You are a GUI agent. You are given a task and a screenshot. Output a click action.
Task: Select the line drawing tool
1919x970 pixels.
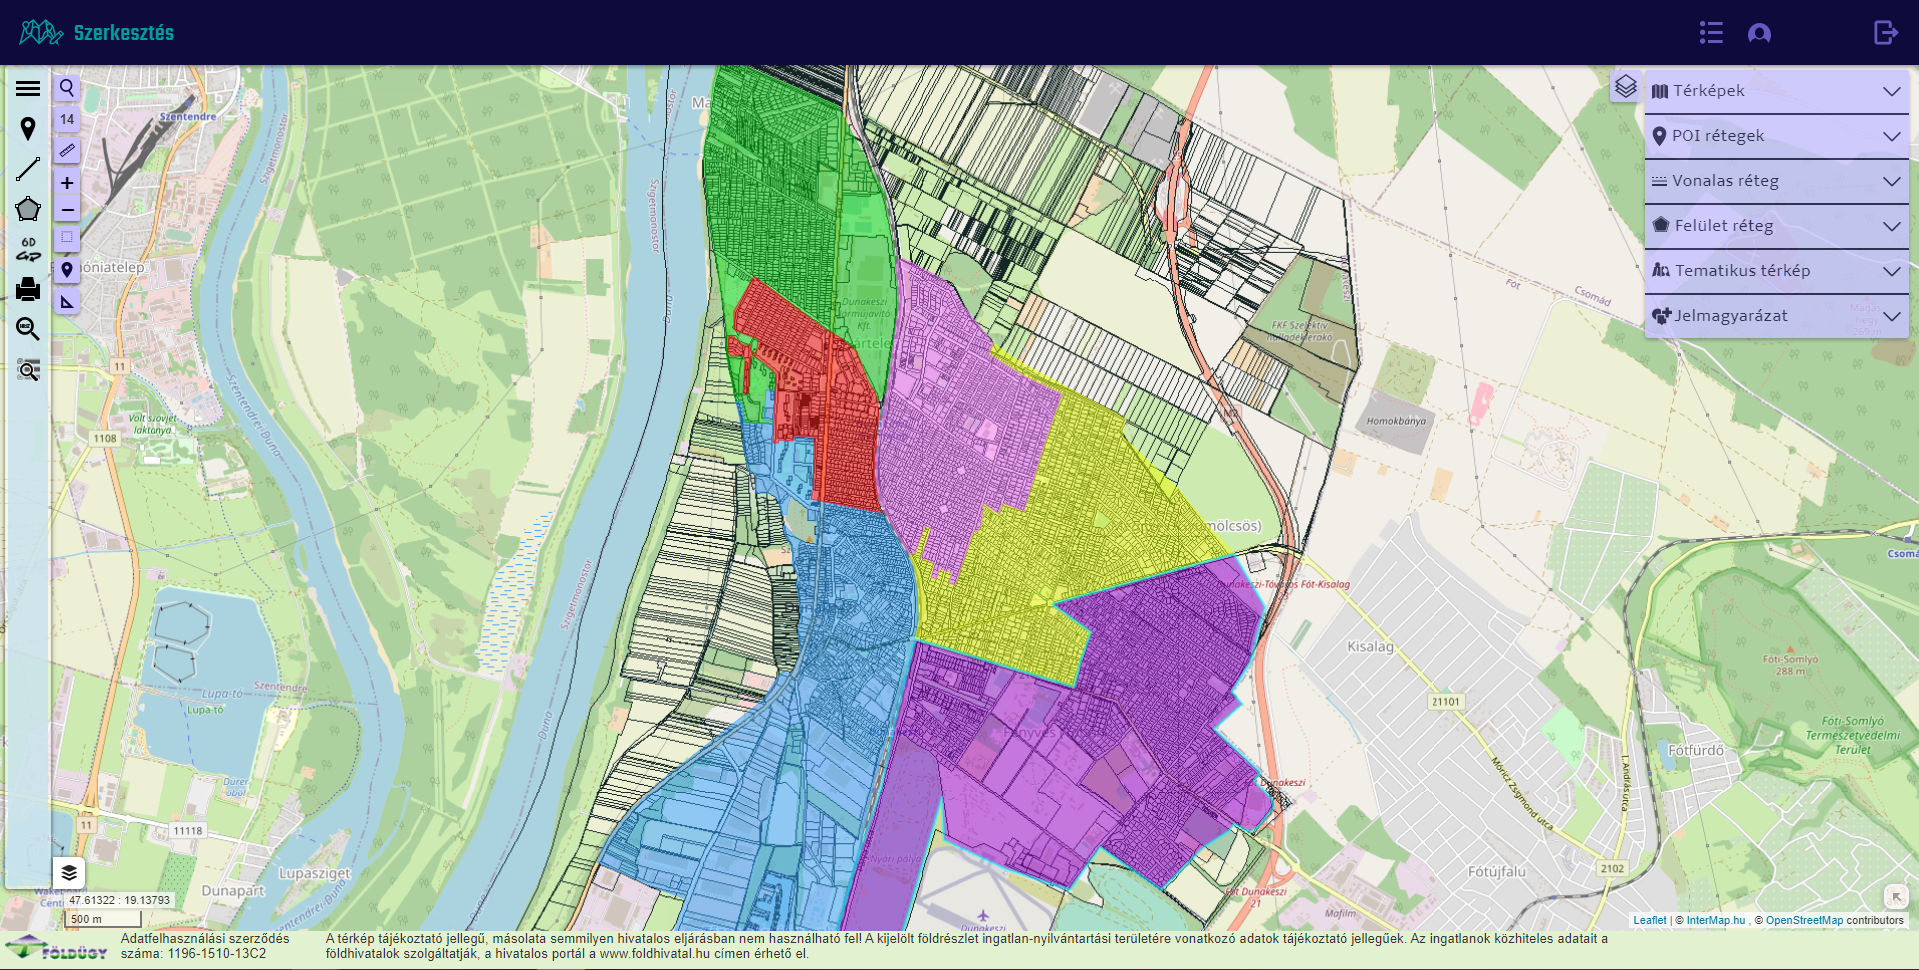(28, 169)
